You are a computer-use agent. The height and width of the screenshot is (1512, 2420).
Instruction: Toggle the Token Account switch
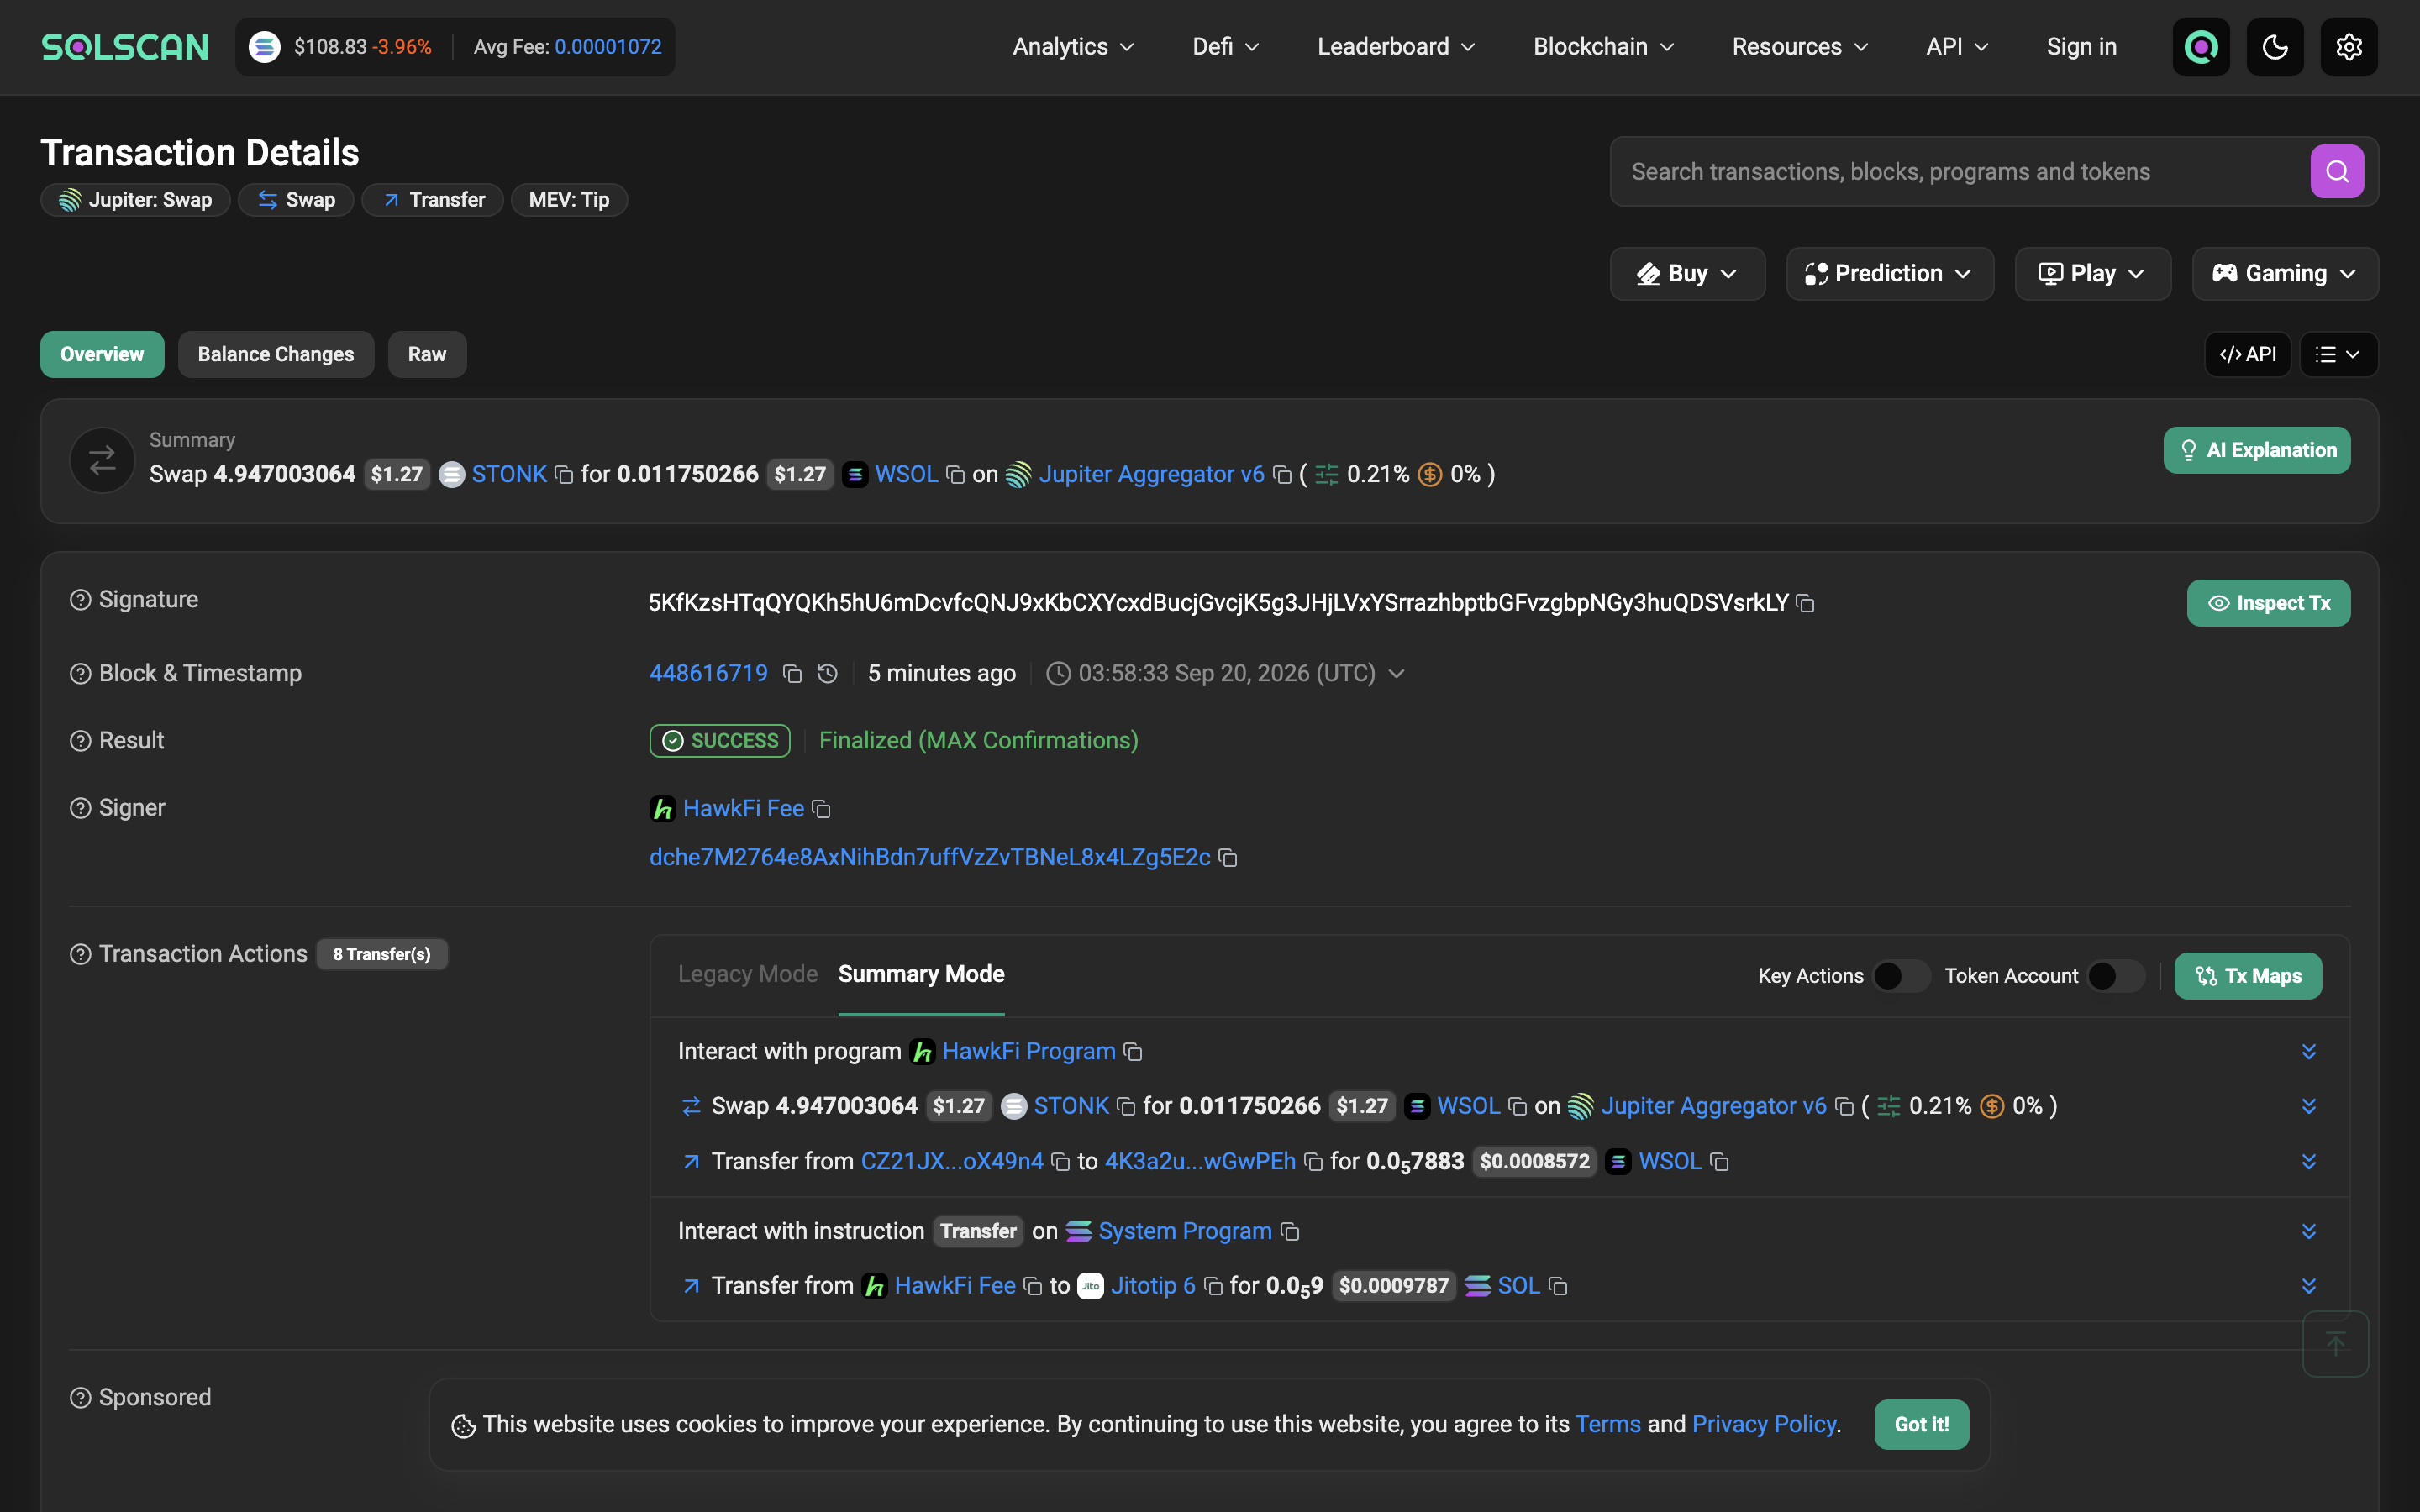[x=2116, y=976]
